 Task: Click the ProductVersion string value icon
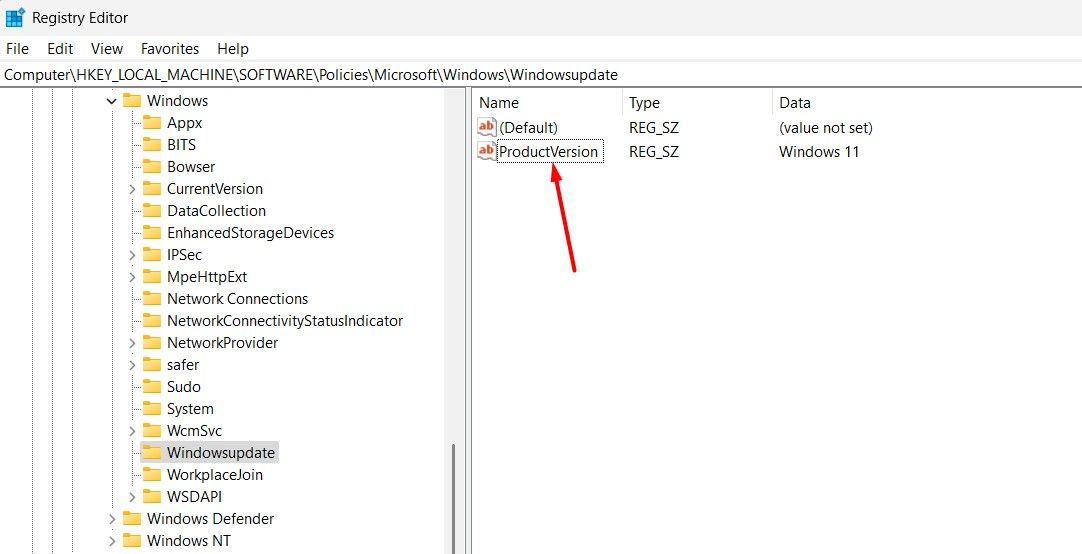coord(486,151)
